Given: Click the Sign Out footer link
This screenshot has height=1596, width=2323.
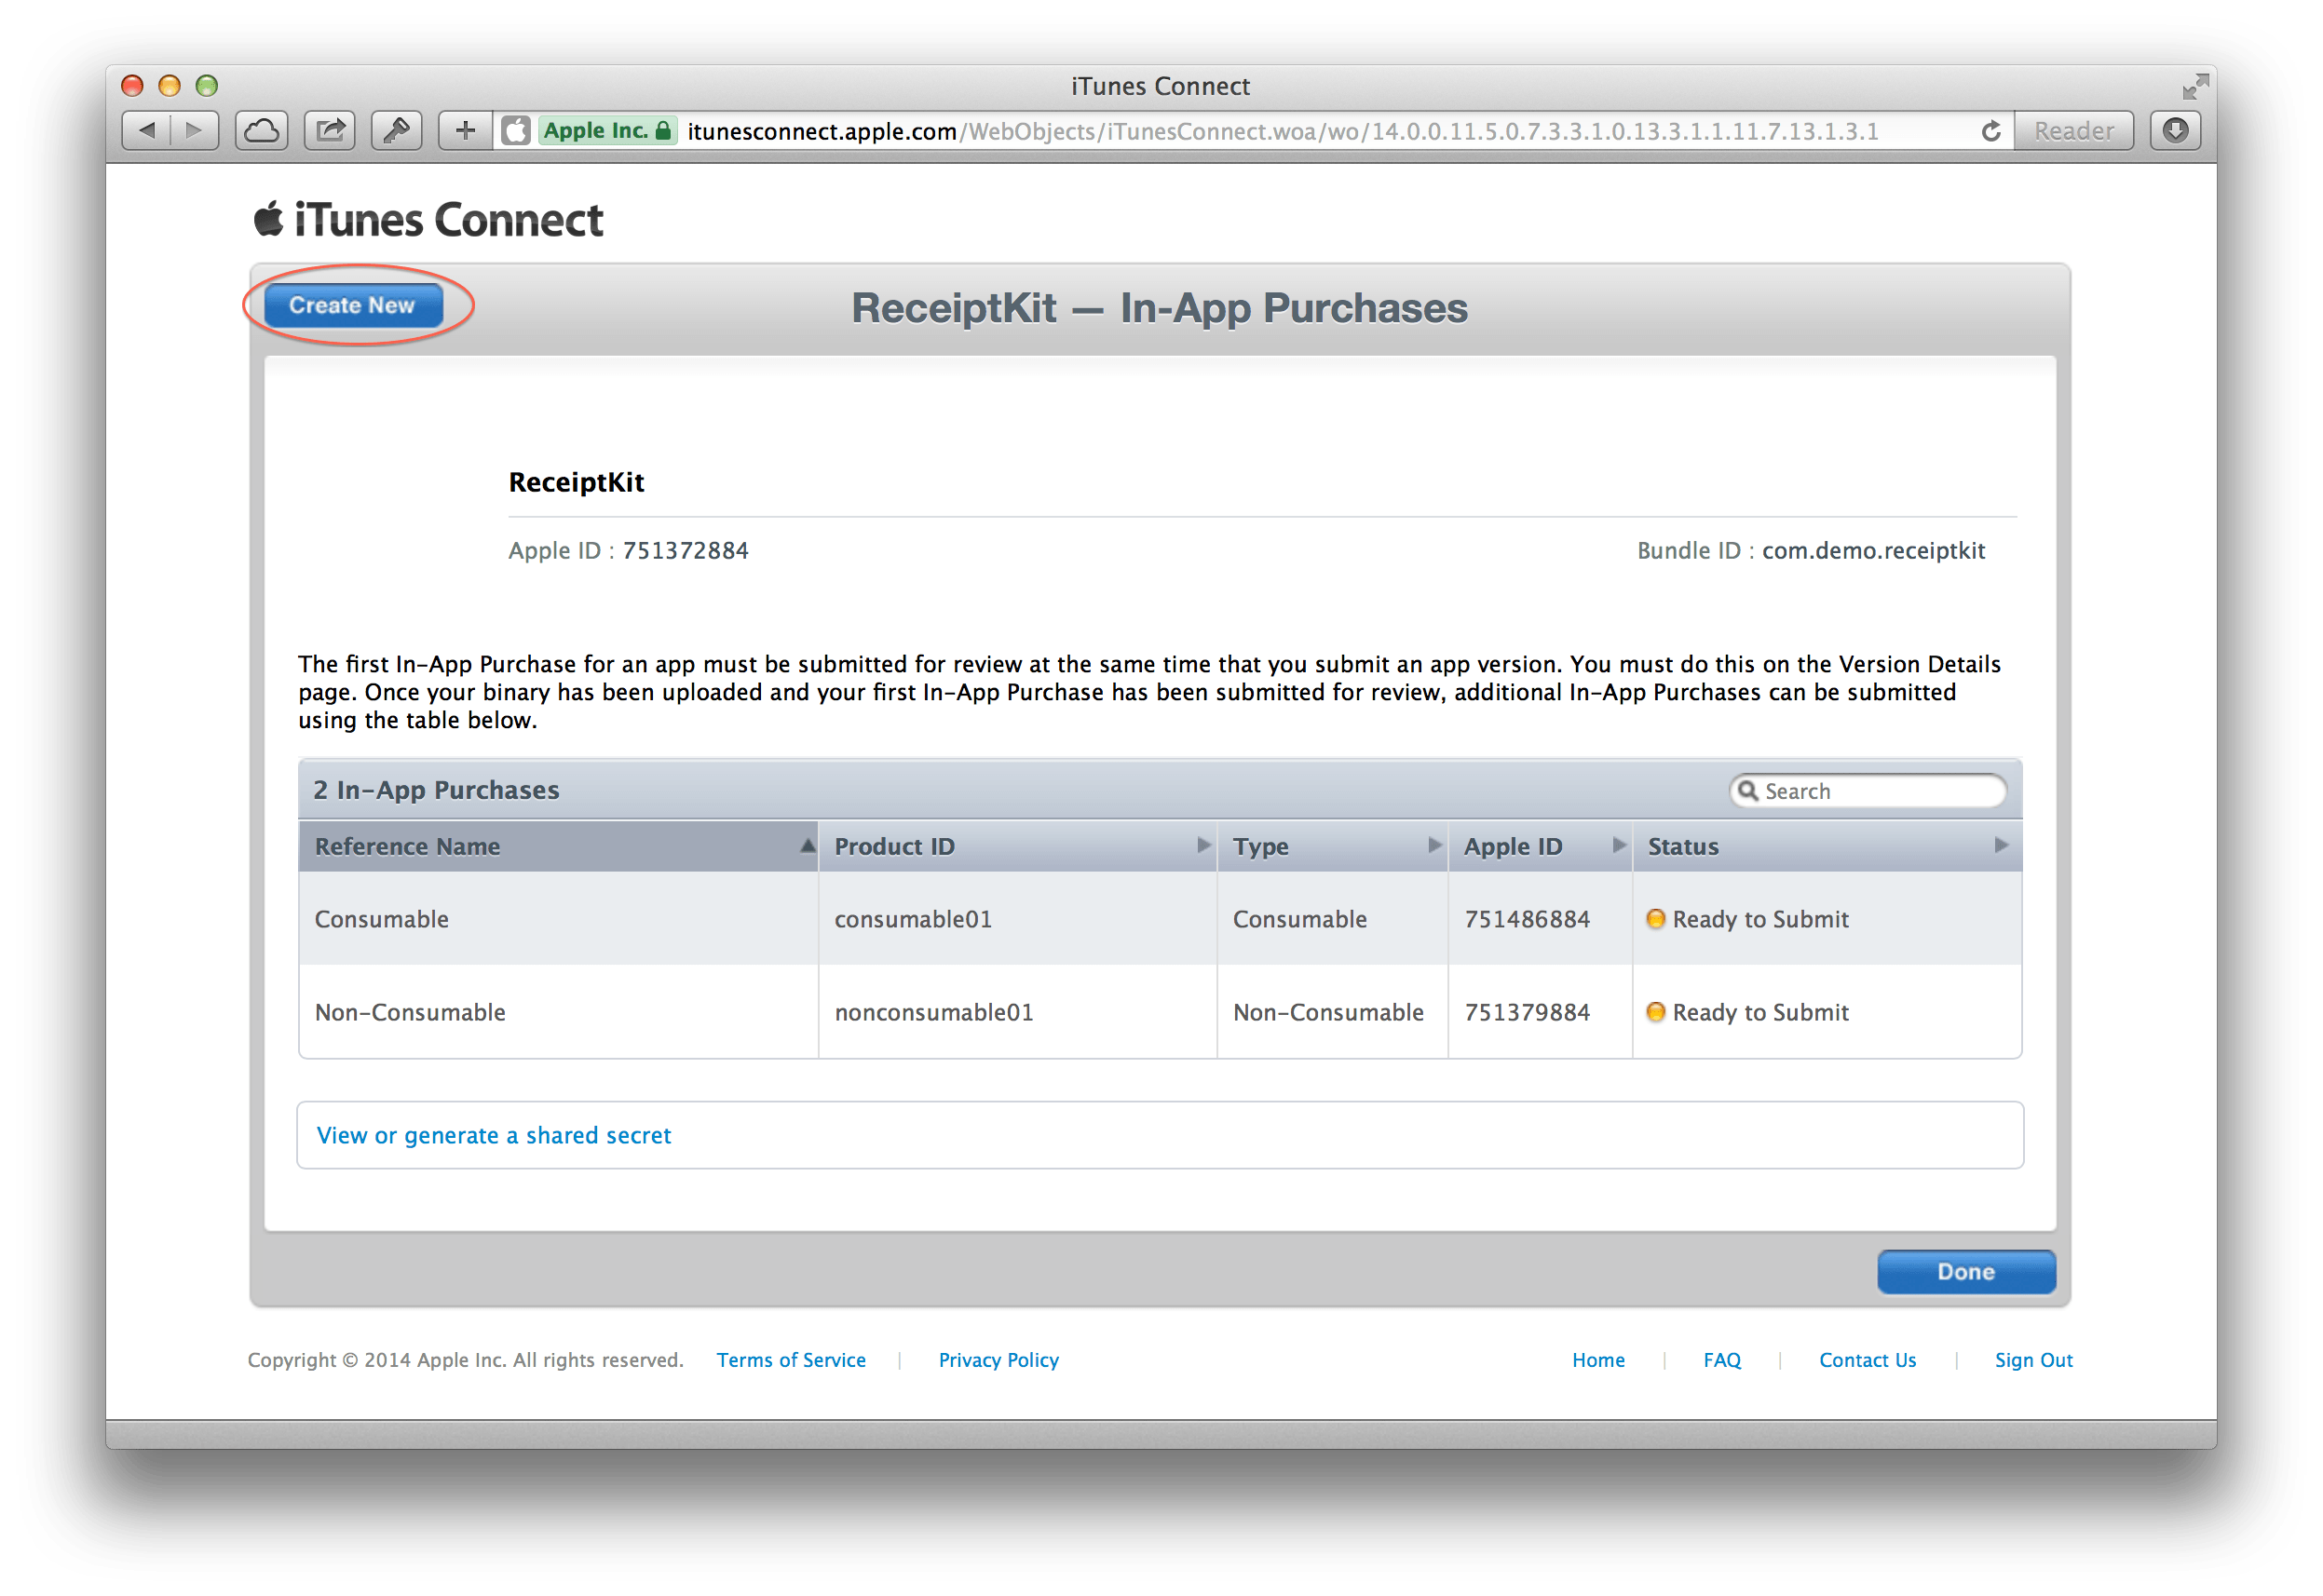Looking at the screenshot, I should [2033, 1360].
